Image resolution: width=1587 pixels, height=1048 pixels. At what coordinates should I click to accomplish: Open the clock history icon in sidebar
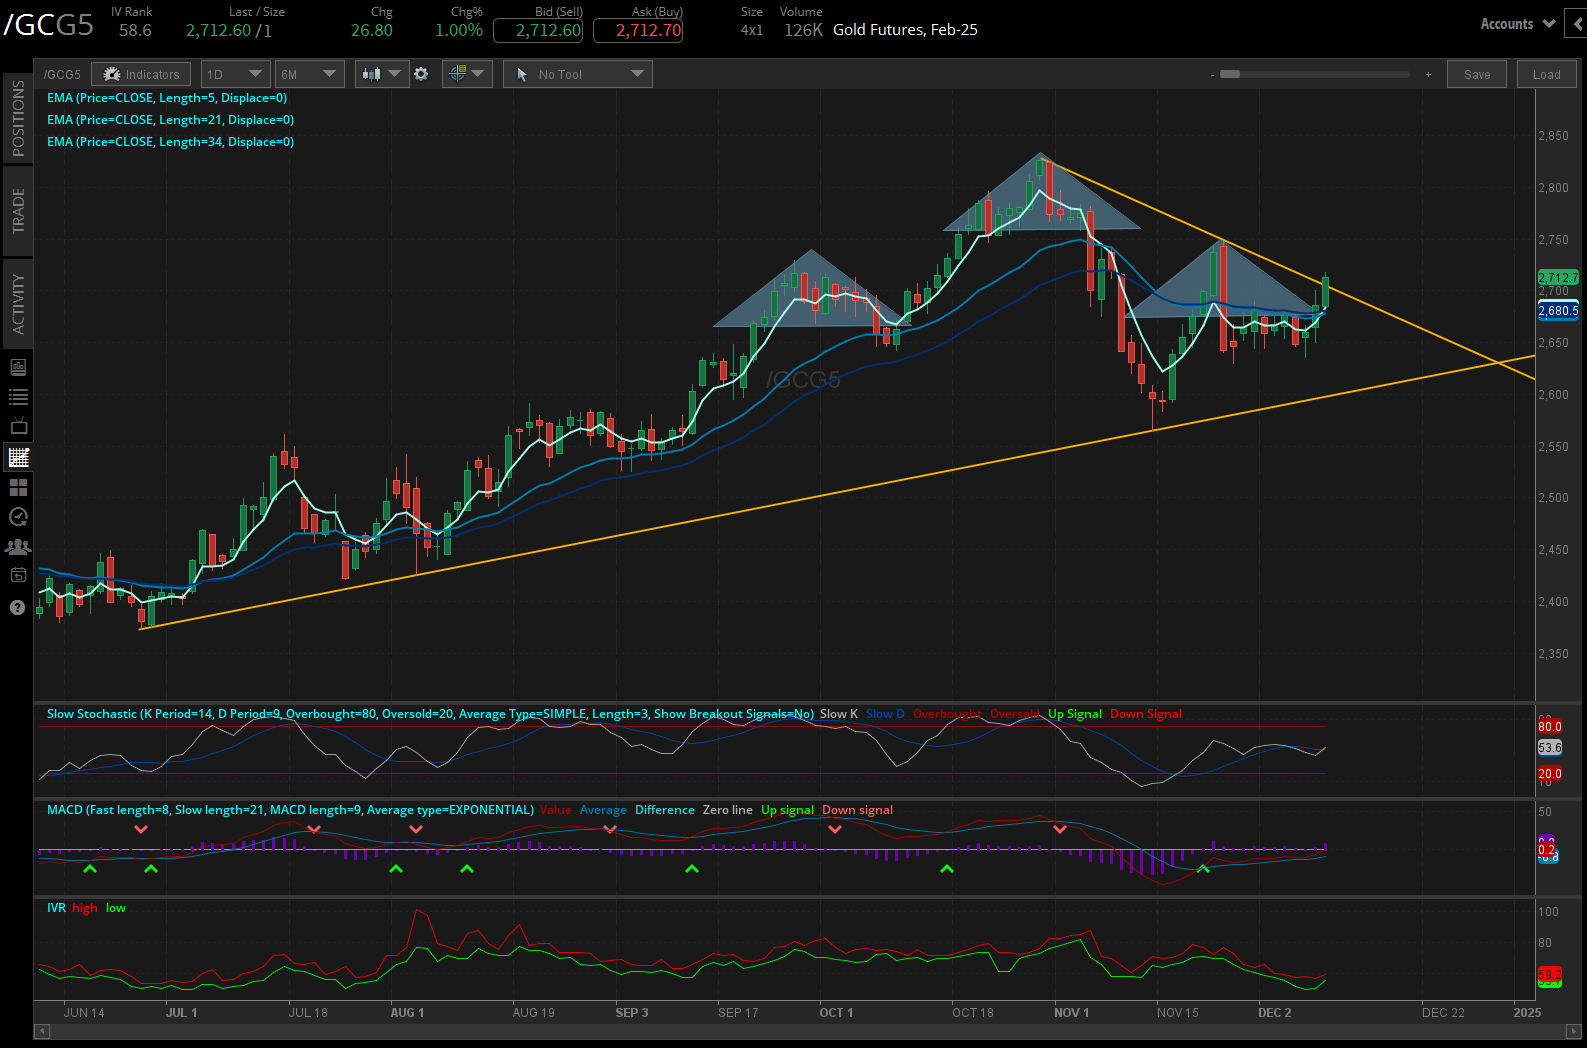pyautogui.click(x=18, y=517)
